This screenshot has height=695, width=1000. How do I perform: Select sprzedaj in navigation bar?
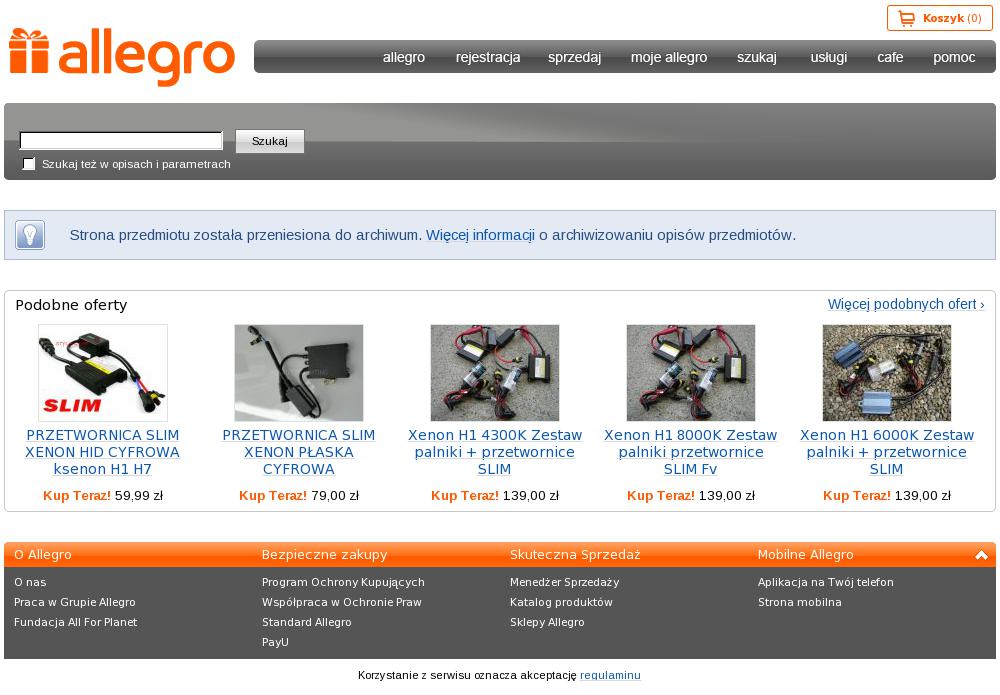(x=575, y=57)
